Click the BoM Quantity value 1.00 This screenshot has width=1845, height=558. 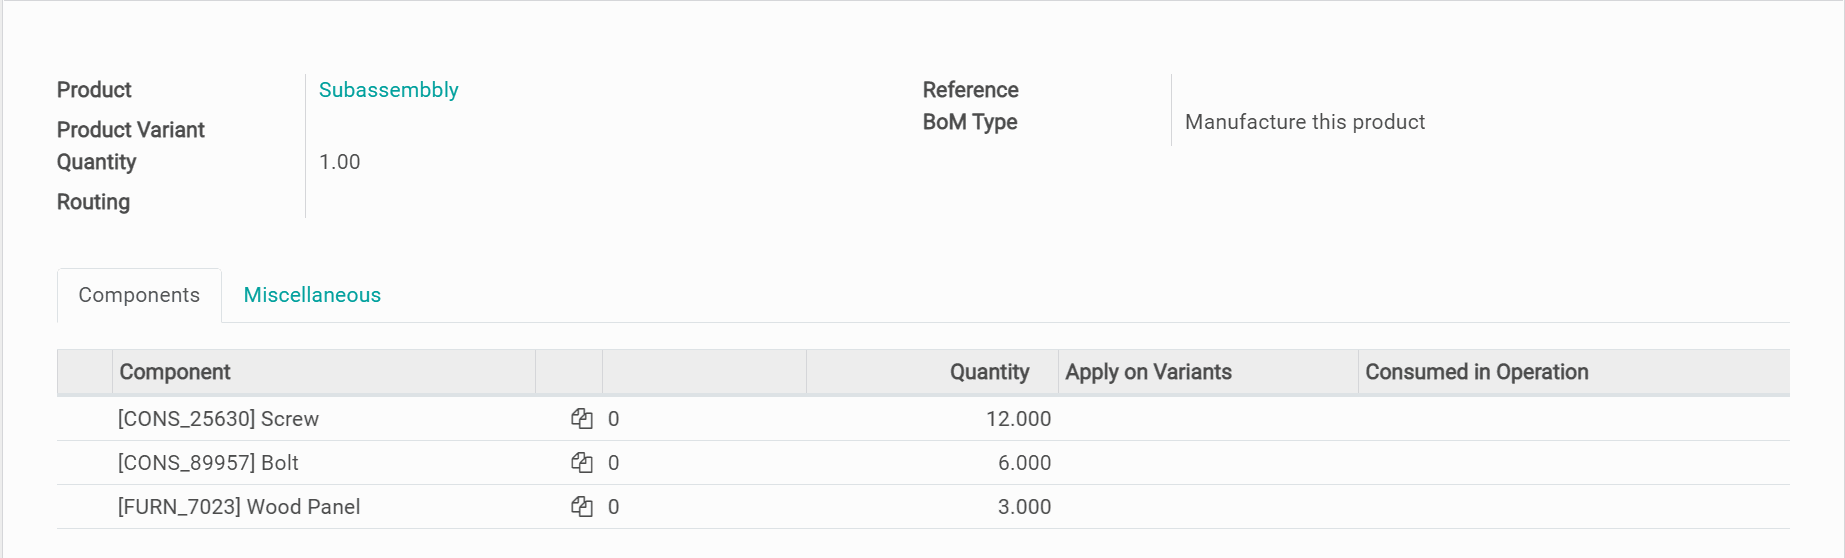point(339,162)
